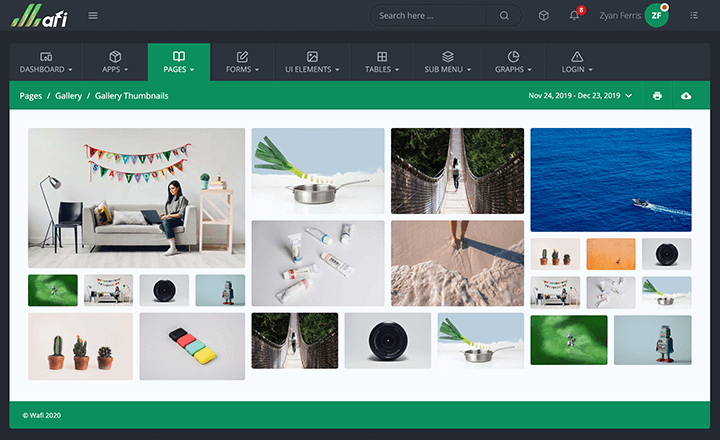This screenshot has width=720, height=440.
Task: Click the Pages breadcrumb link
Action: [x=31, y=96]
